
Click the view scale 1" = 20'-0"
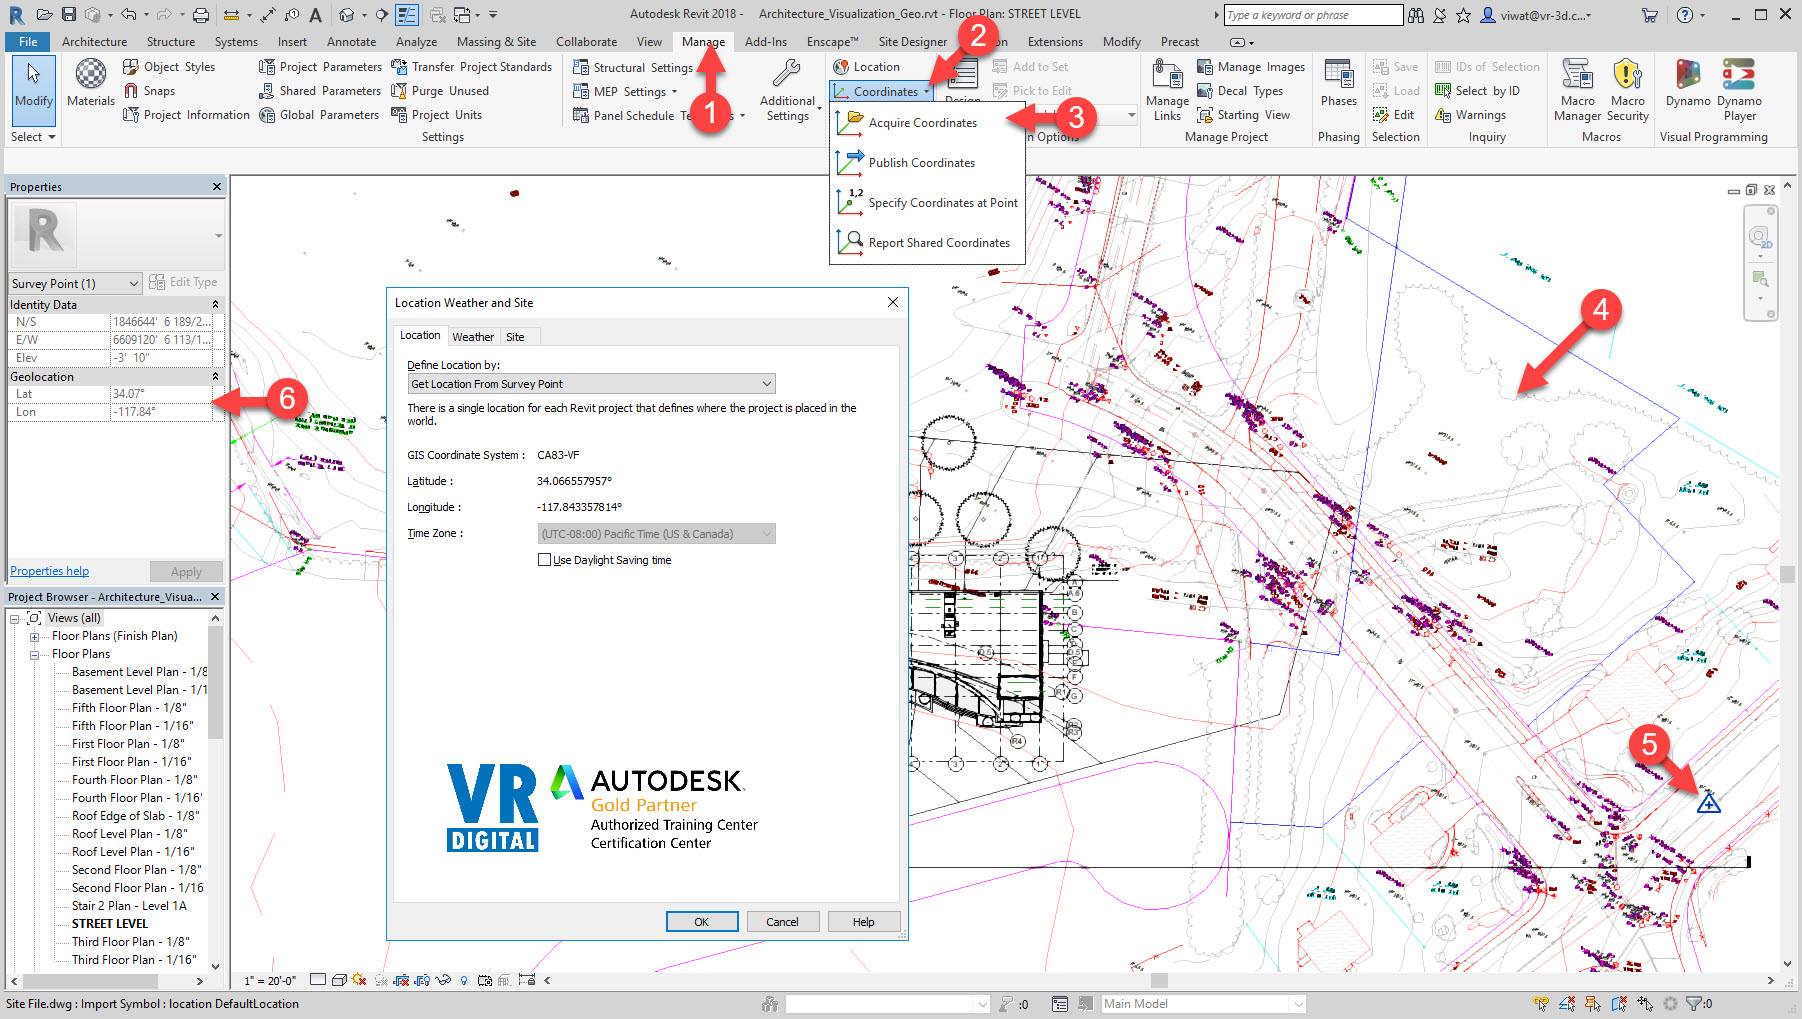tap(269, 981)
